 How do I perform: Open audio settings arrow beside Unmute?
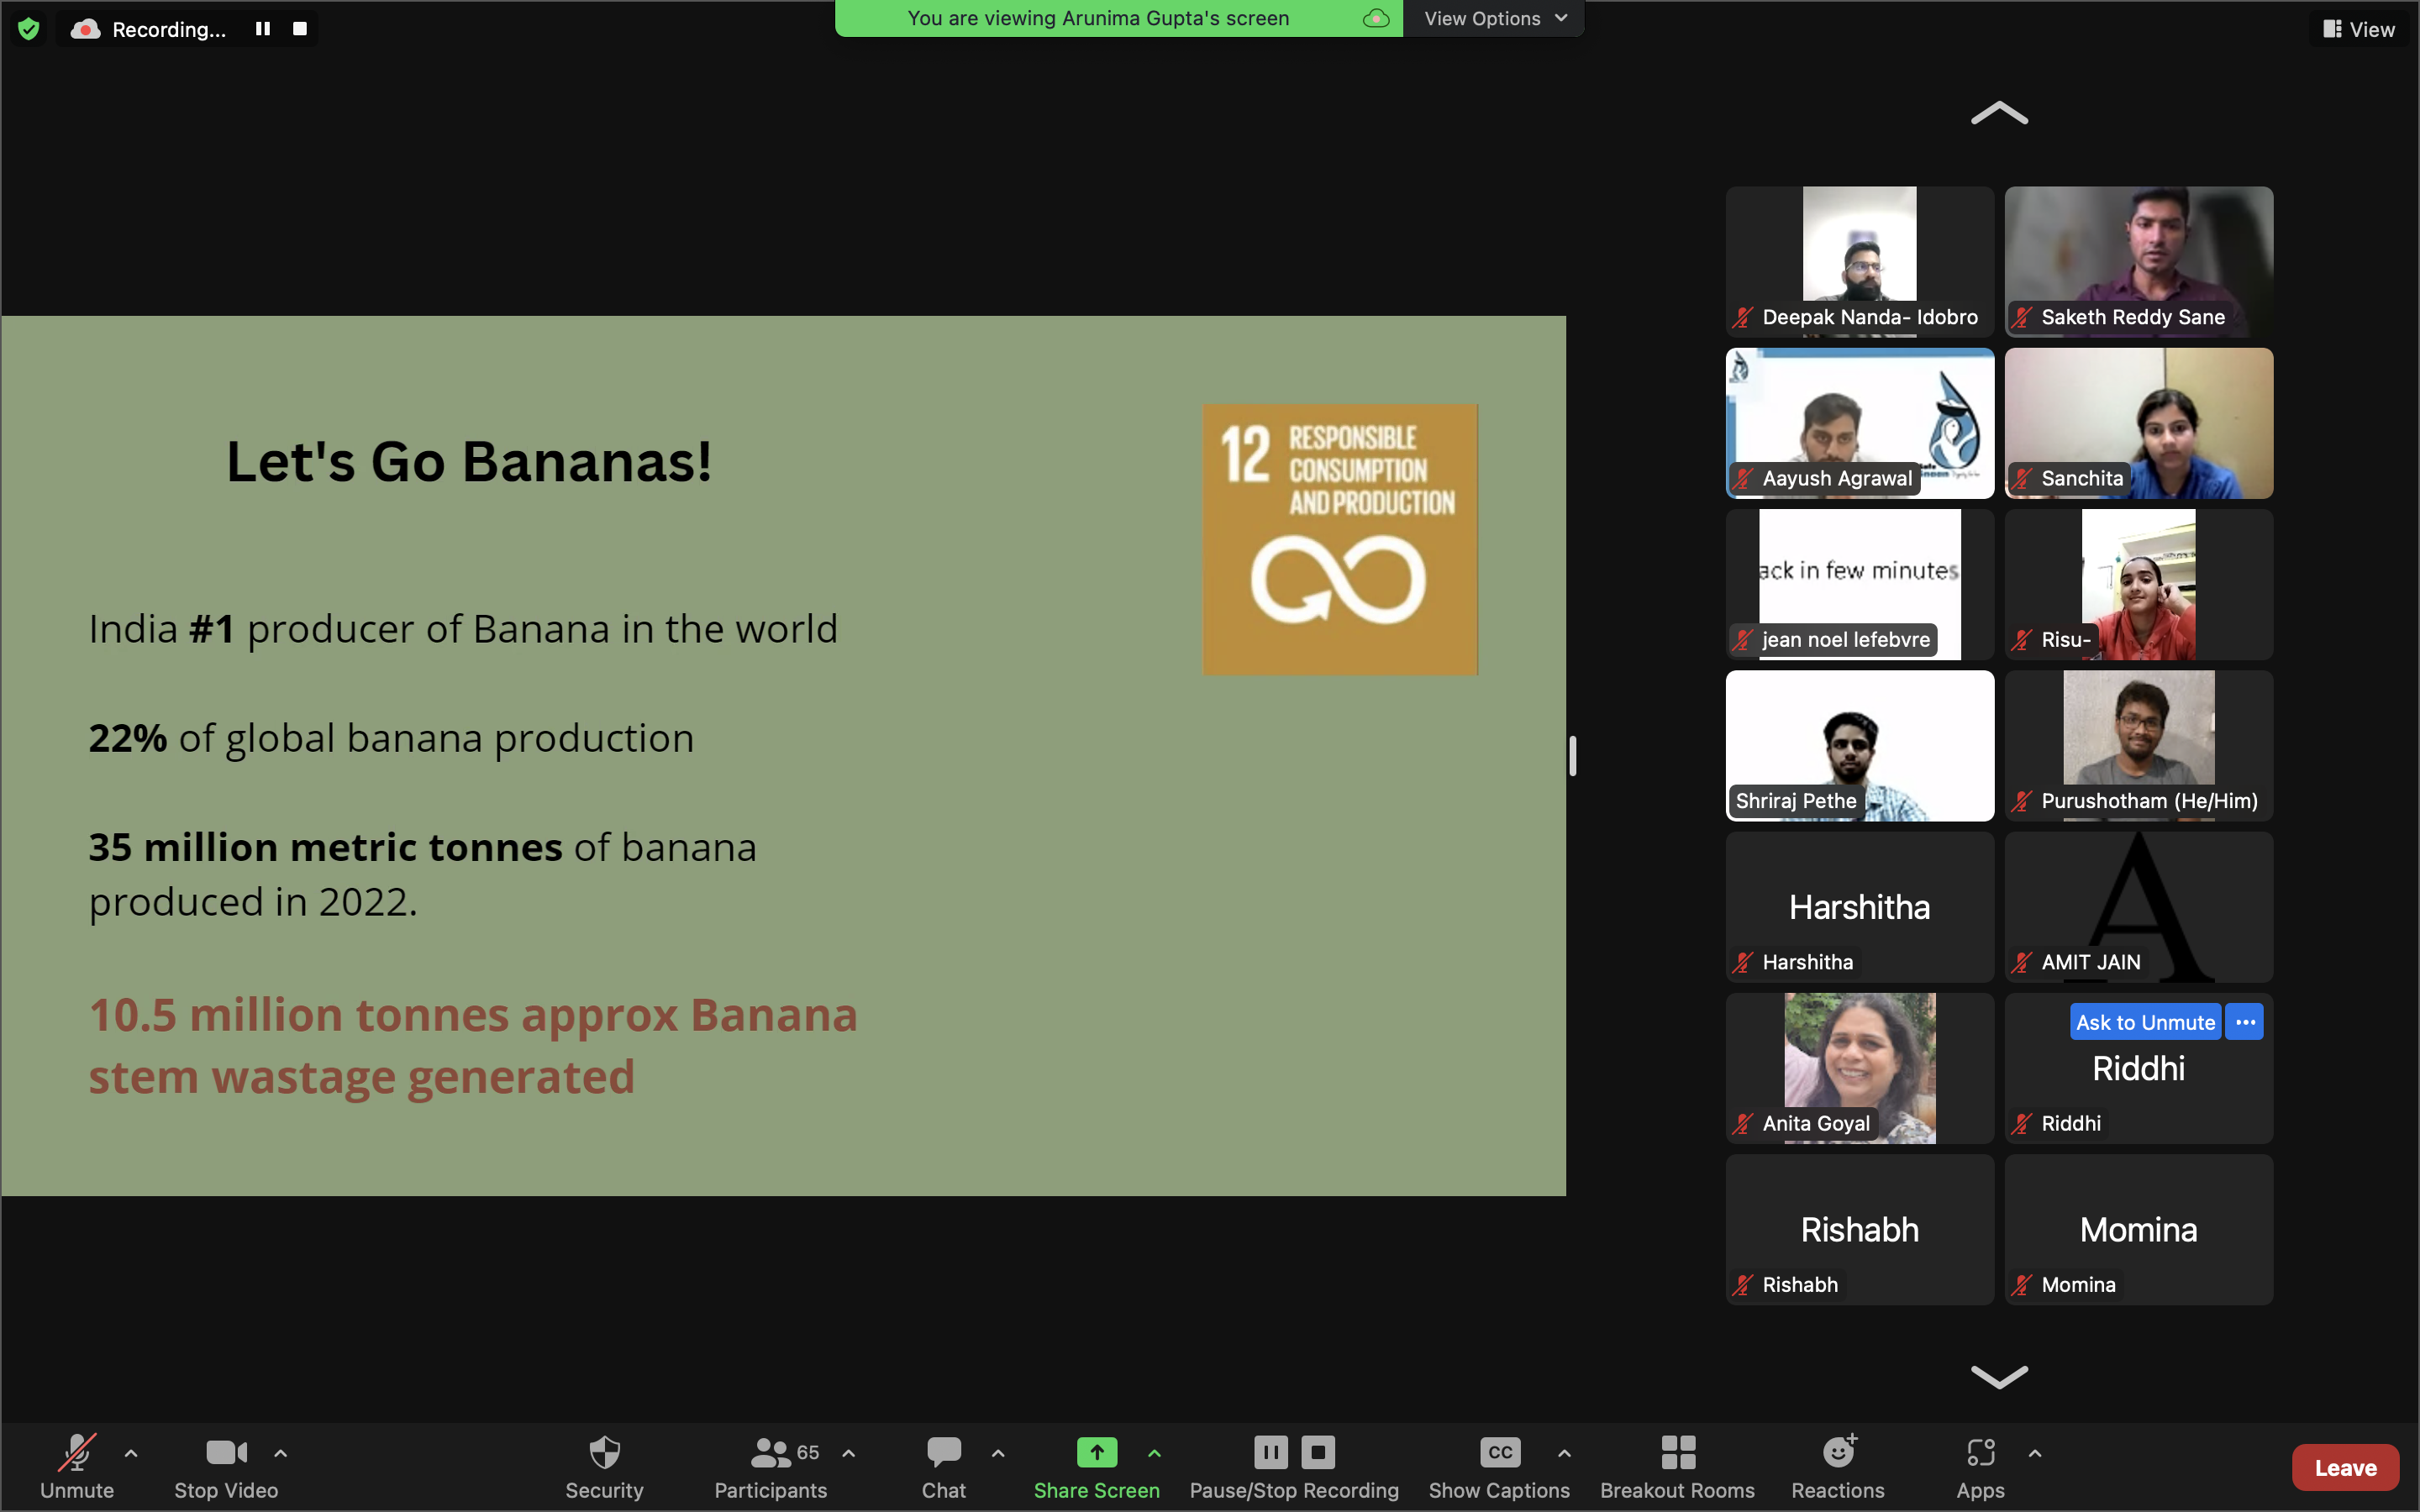pos(131,1453)
